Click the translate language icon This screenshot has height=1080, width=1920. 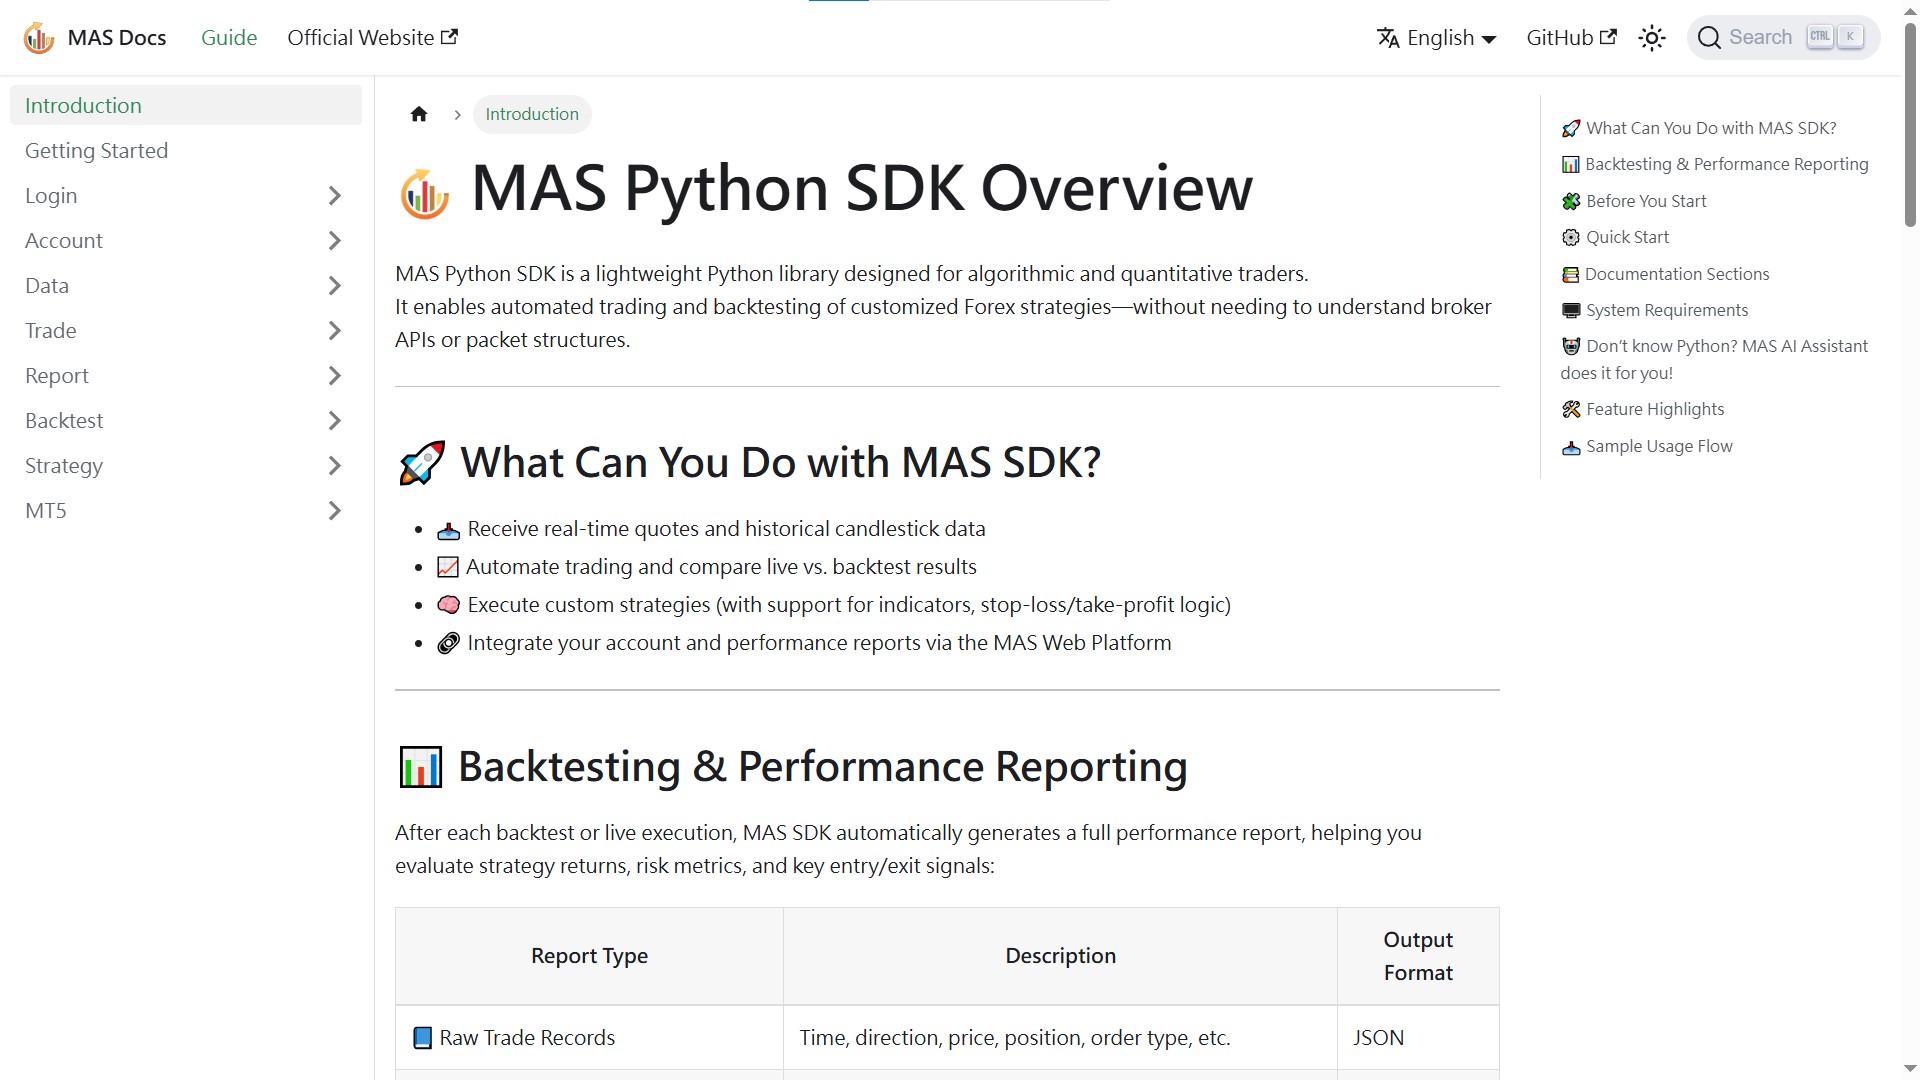click(1389, 37)
